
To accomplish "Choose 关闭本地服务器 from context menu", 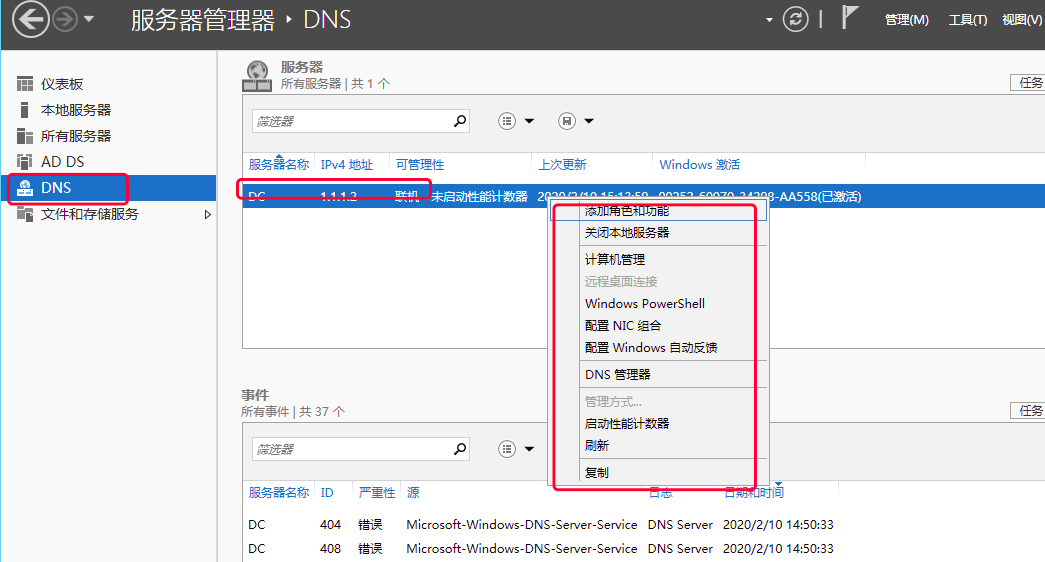I will coord(659,233).
